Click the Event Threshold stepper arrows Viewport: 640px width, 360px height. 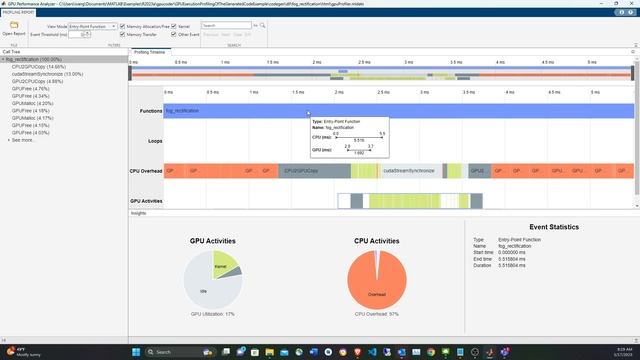tap(88, 35)
